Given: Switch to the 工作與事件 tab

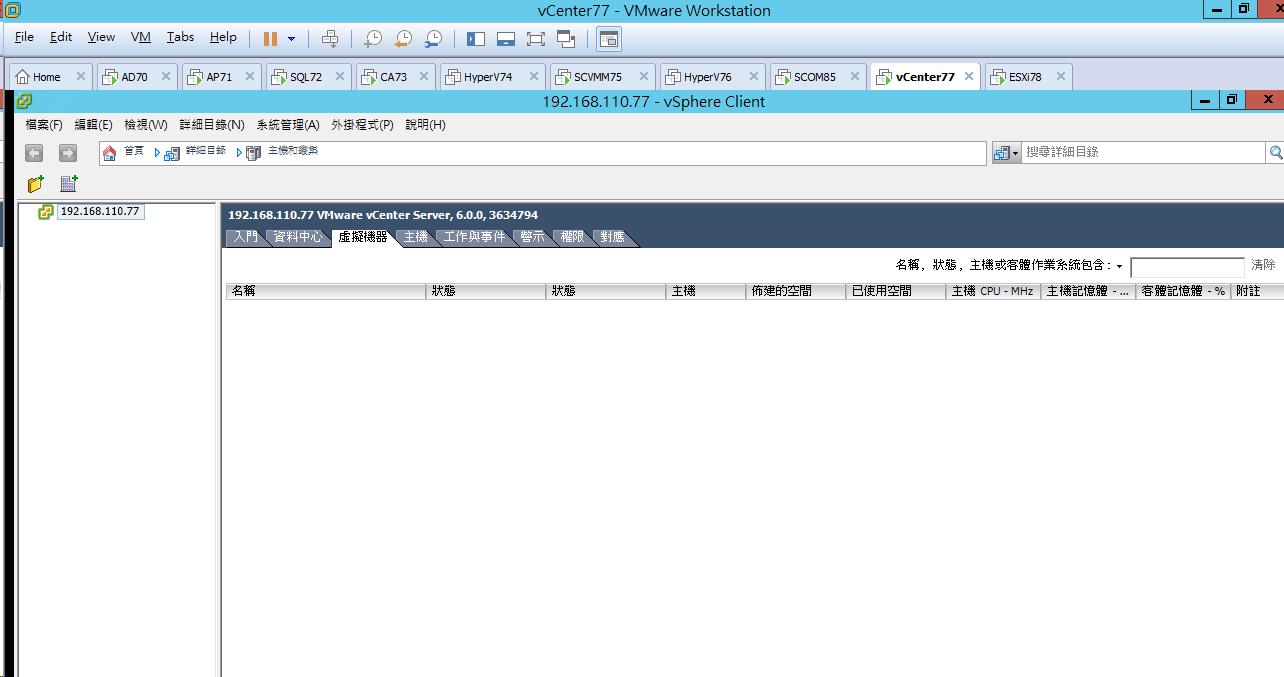Looking at the screenshot, I should click(474, 238).
